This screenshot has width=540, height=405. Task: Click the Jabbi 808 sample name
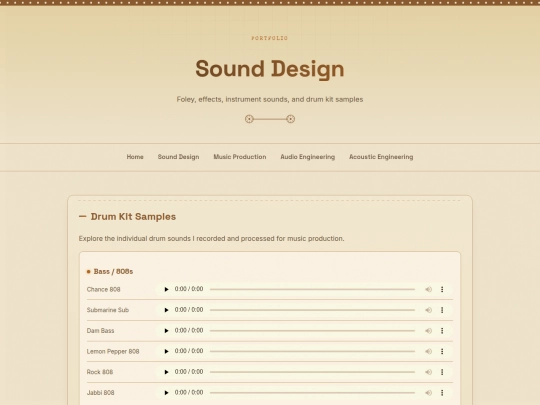pyautogui.click(x=101, y=393)
